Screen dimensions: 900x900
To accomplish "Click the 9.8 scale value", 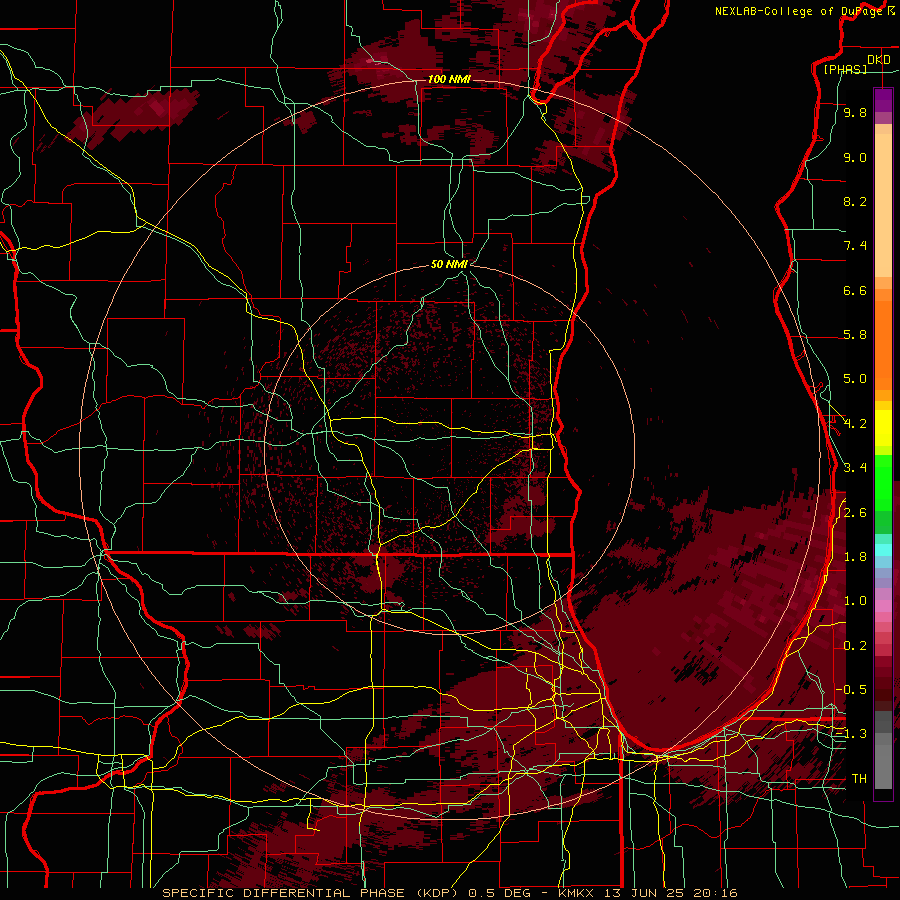I will point(855,112).
